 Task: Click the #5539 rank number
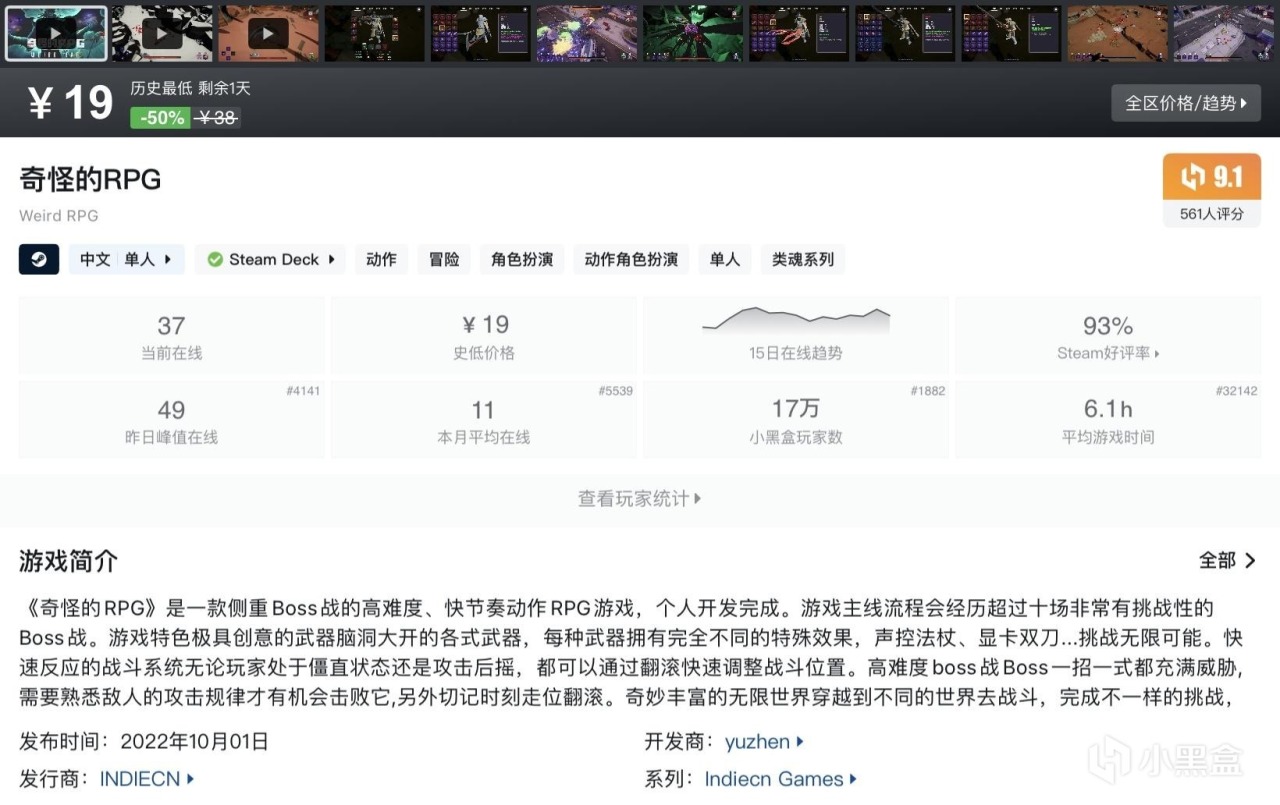click(616, 391)
